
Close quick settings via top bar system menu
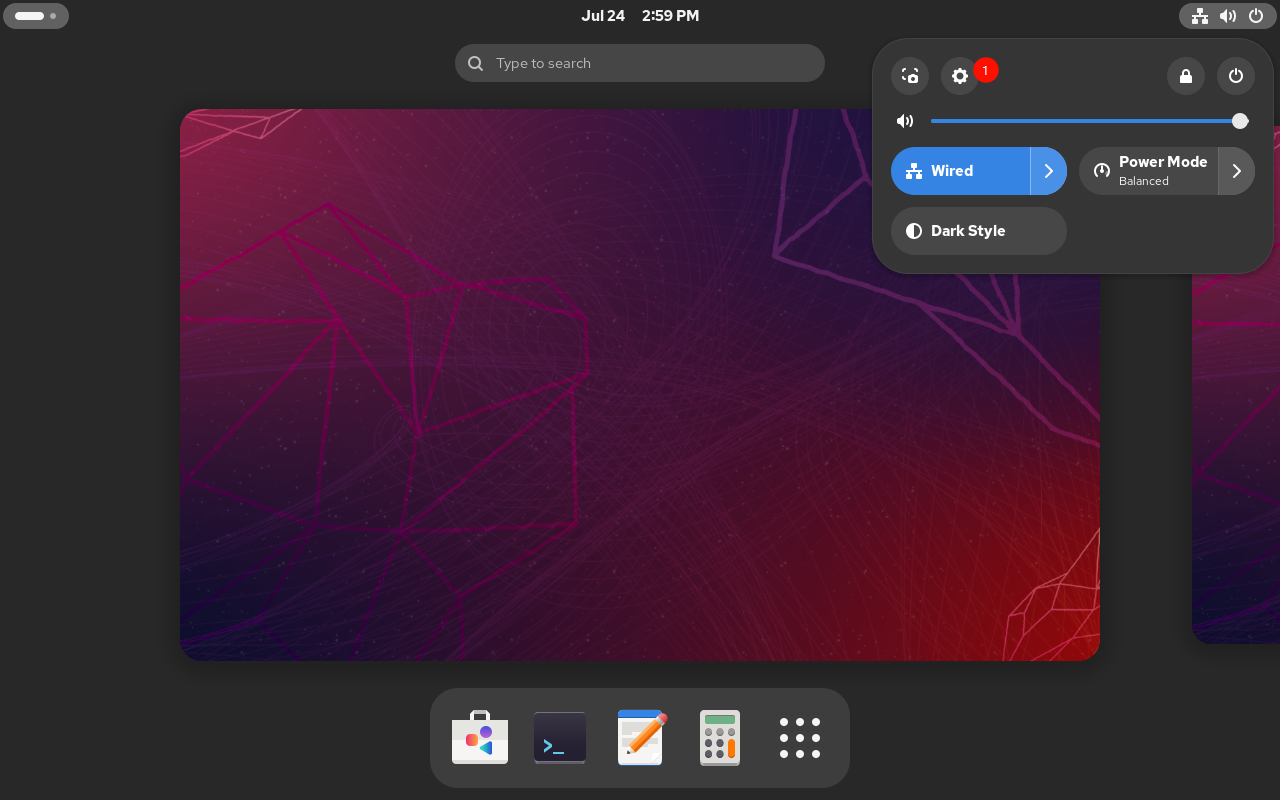click(1228, 16)
